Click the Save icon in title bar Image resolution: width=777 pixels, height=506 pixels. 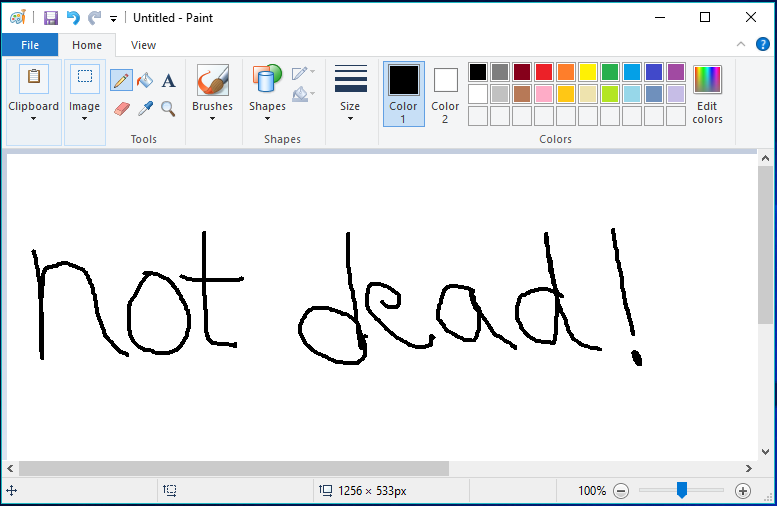[49, 18]
